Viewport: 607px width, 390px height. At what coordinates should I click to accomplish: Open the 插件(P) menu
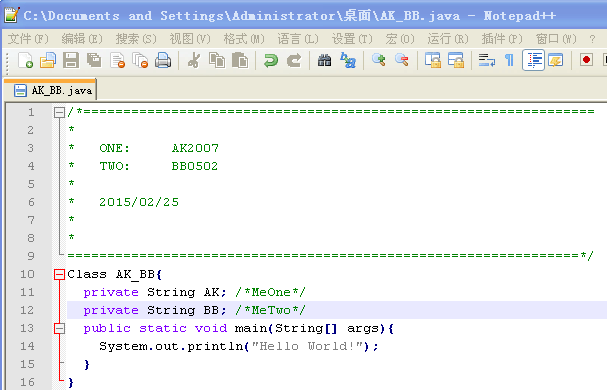502,39
